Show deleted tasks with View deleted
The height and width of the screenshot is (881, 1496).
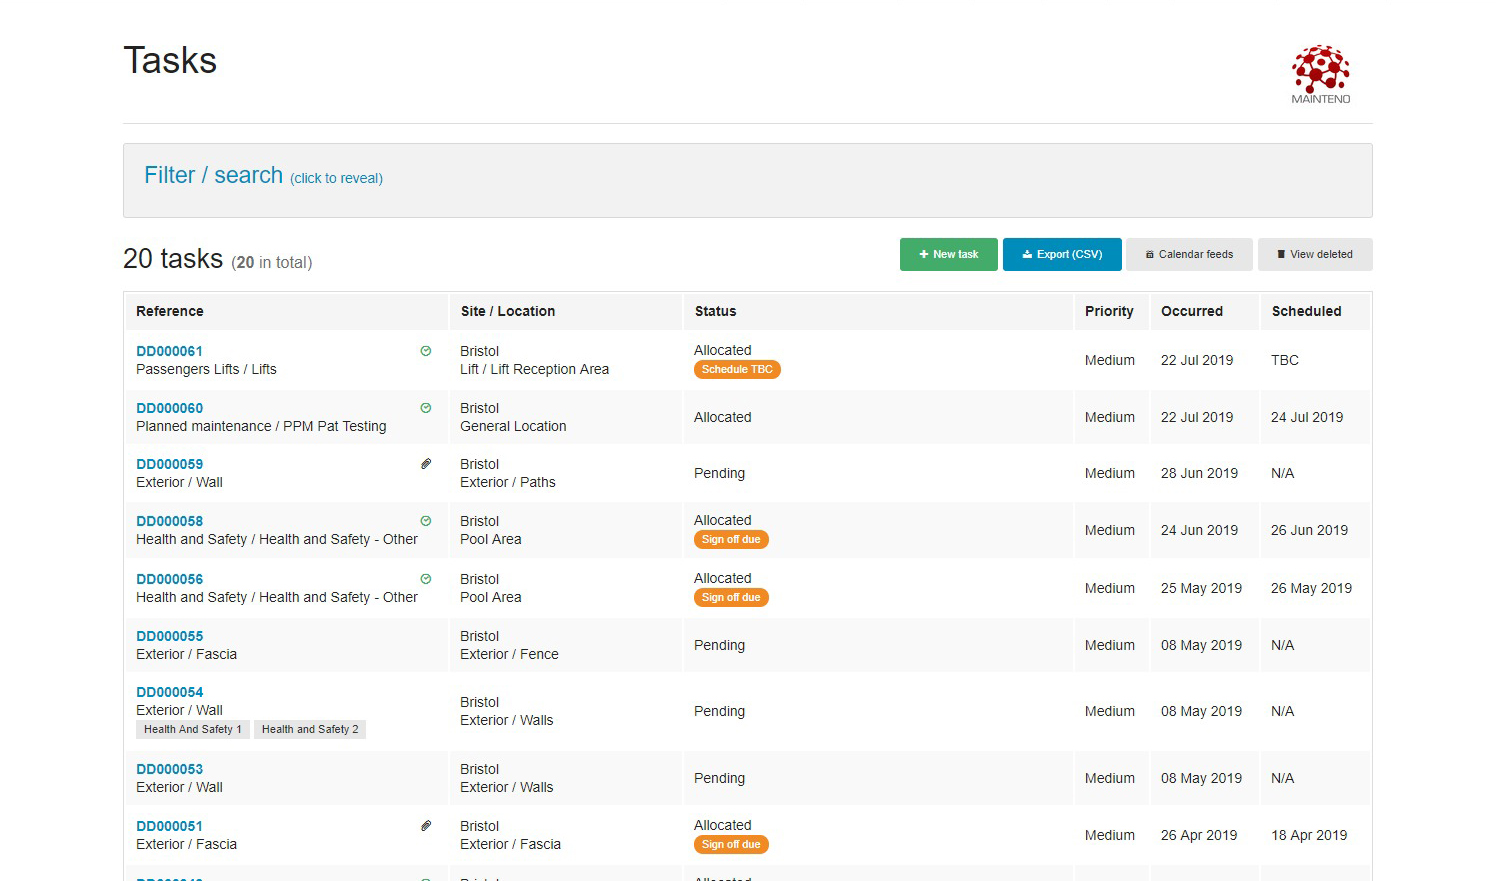1315,254
